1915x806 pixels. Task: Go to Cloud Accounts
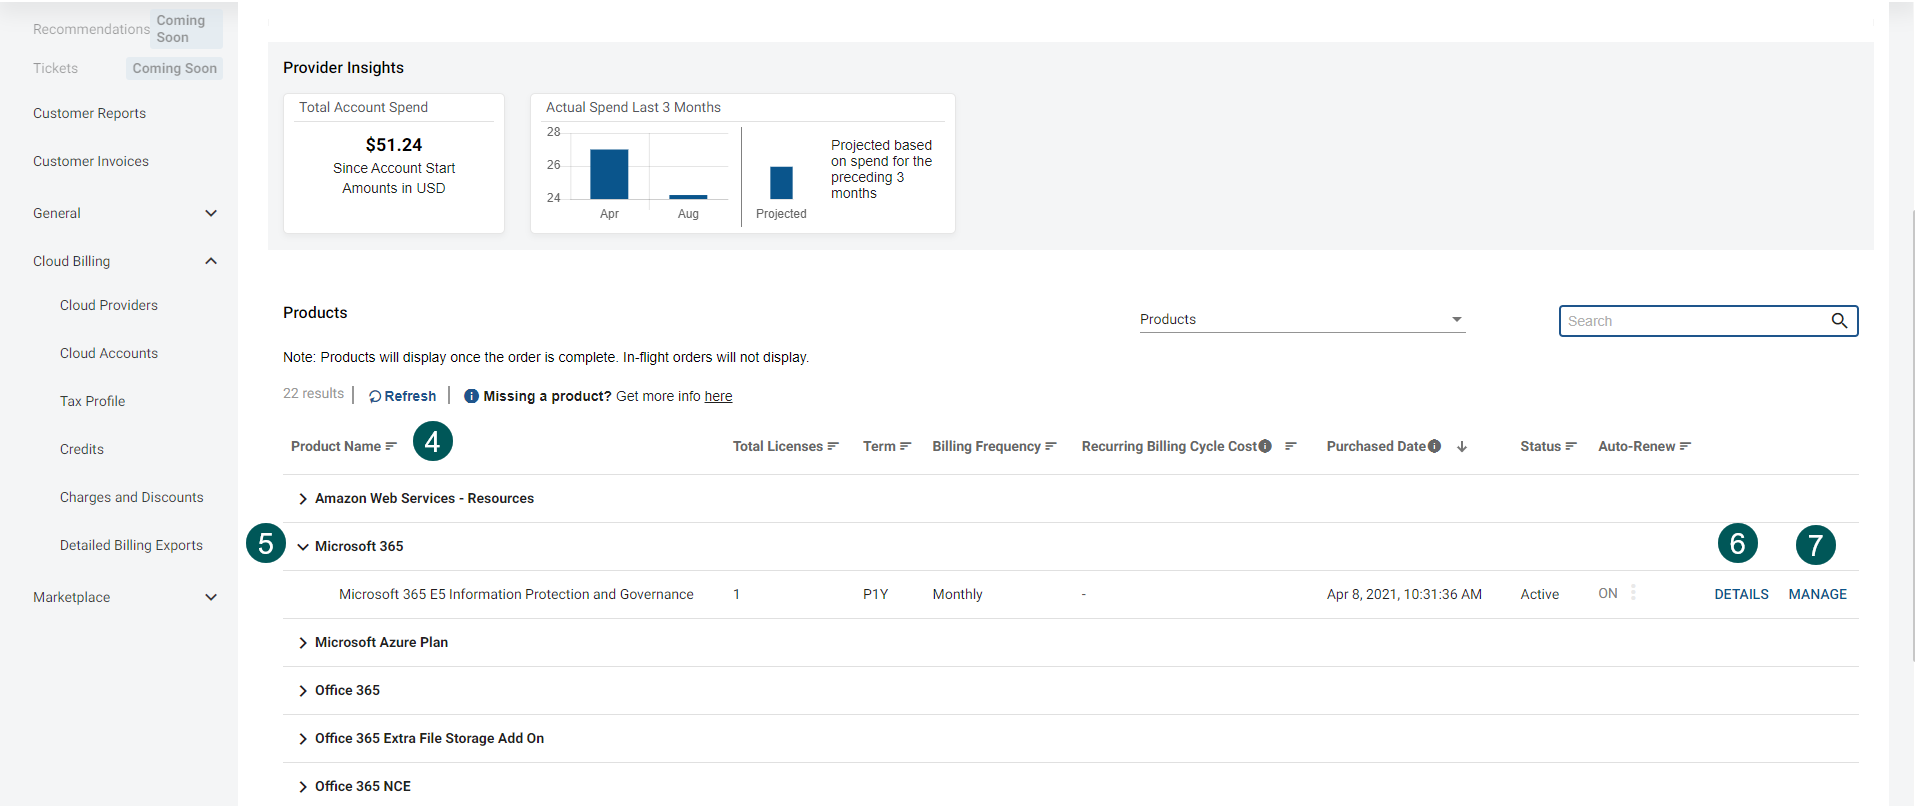coord(109,353)
